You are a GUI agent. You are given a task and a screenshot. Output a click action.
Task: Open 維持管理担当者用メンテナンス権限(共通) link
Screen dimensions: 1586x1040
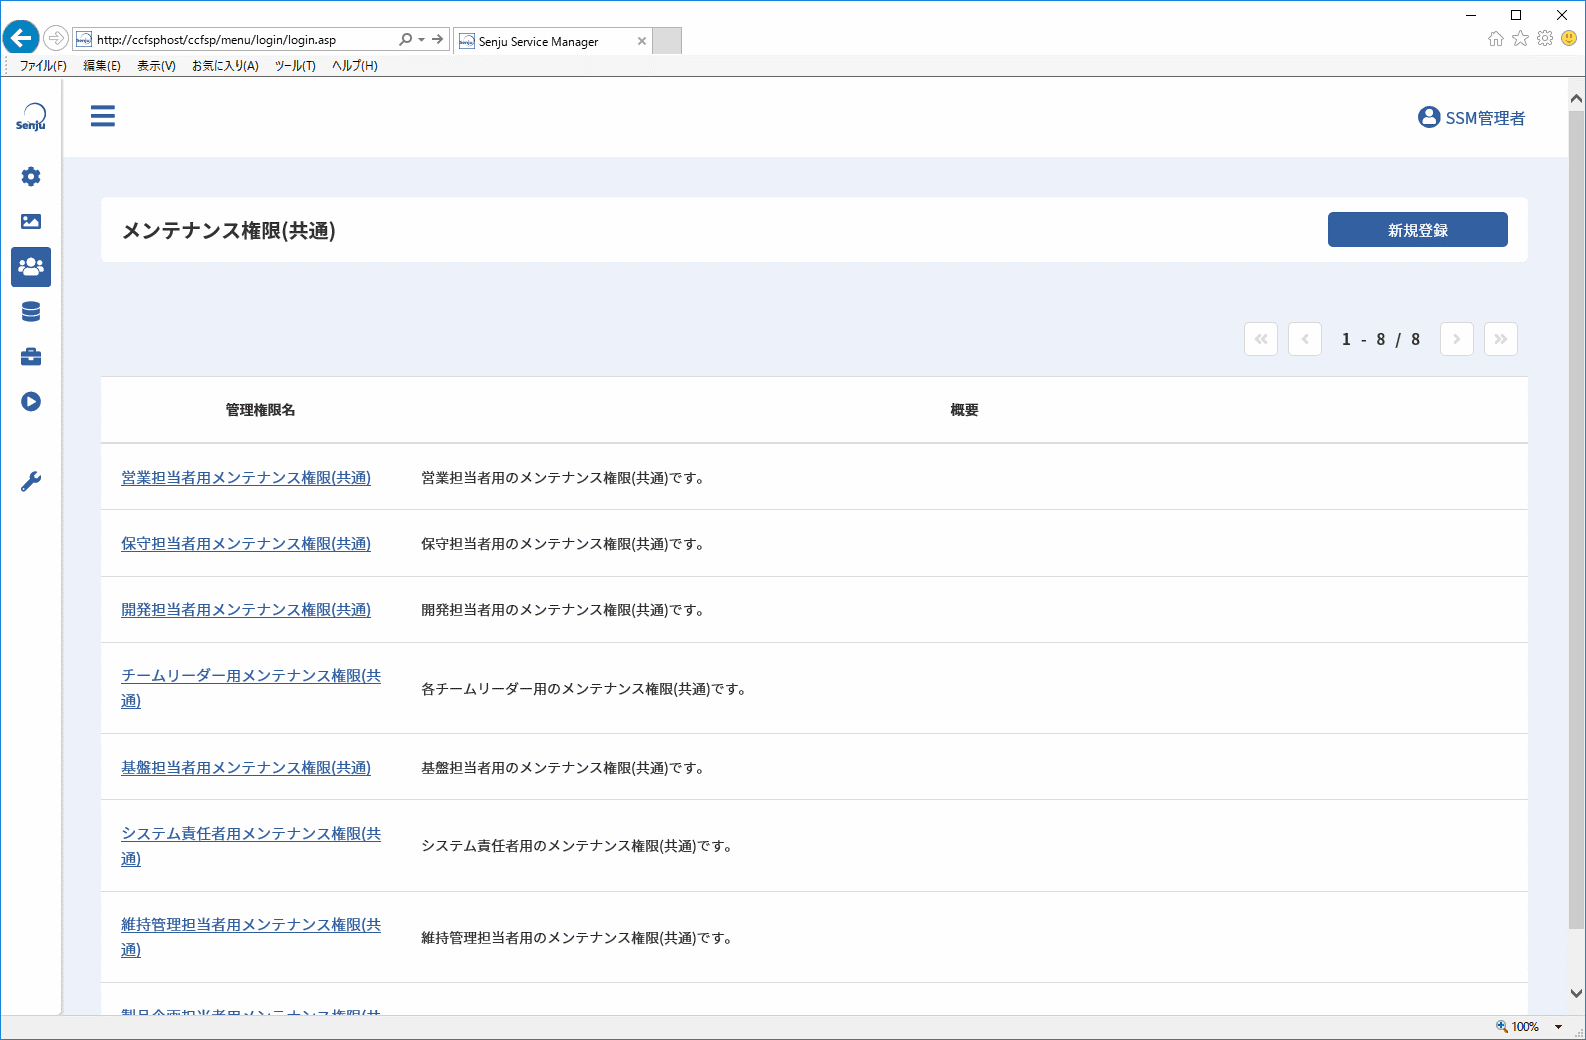(251, 937)
